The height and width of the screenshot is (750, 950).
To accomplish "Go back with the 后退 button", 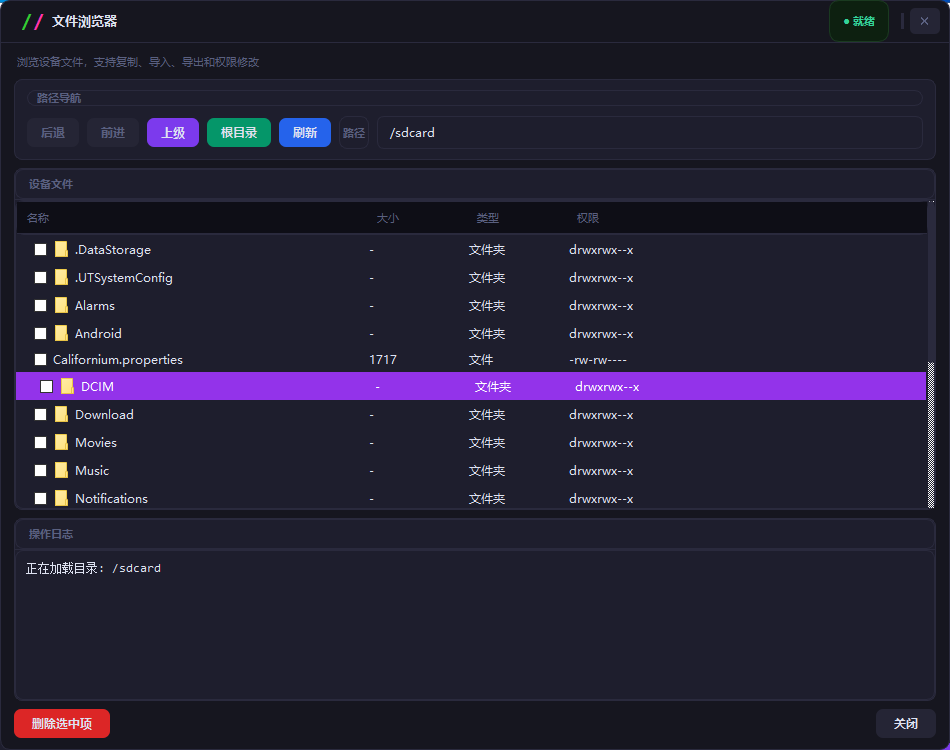I will (53, 133).
